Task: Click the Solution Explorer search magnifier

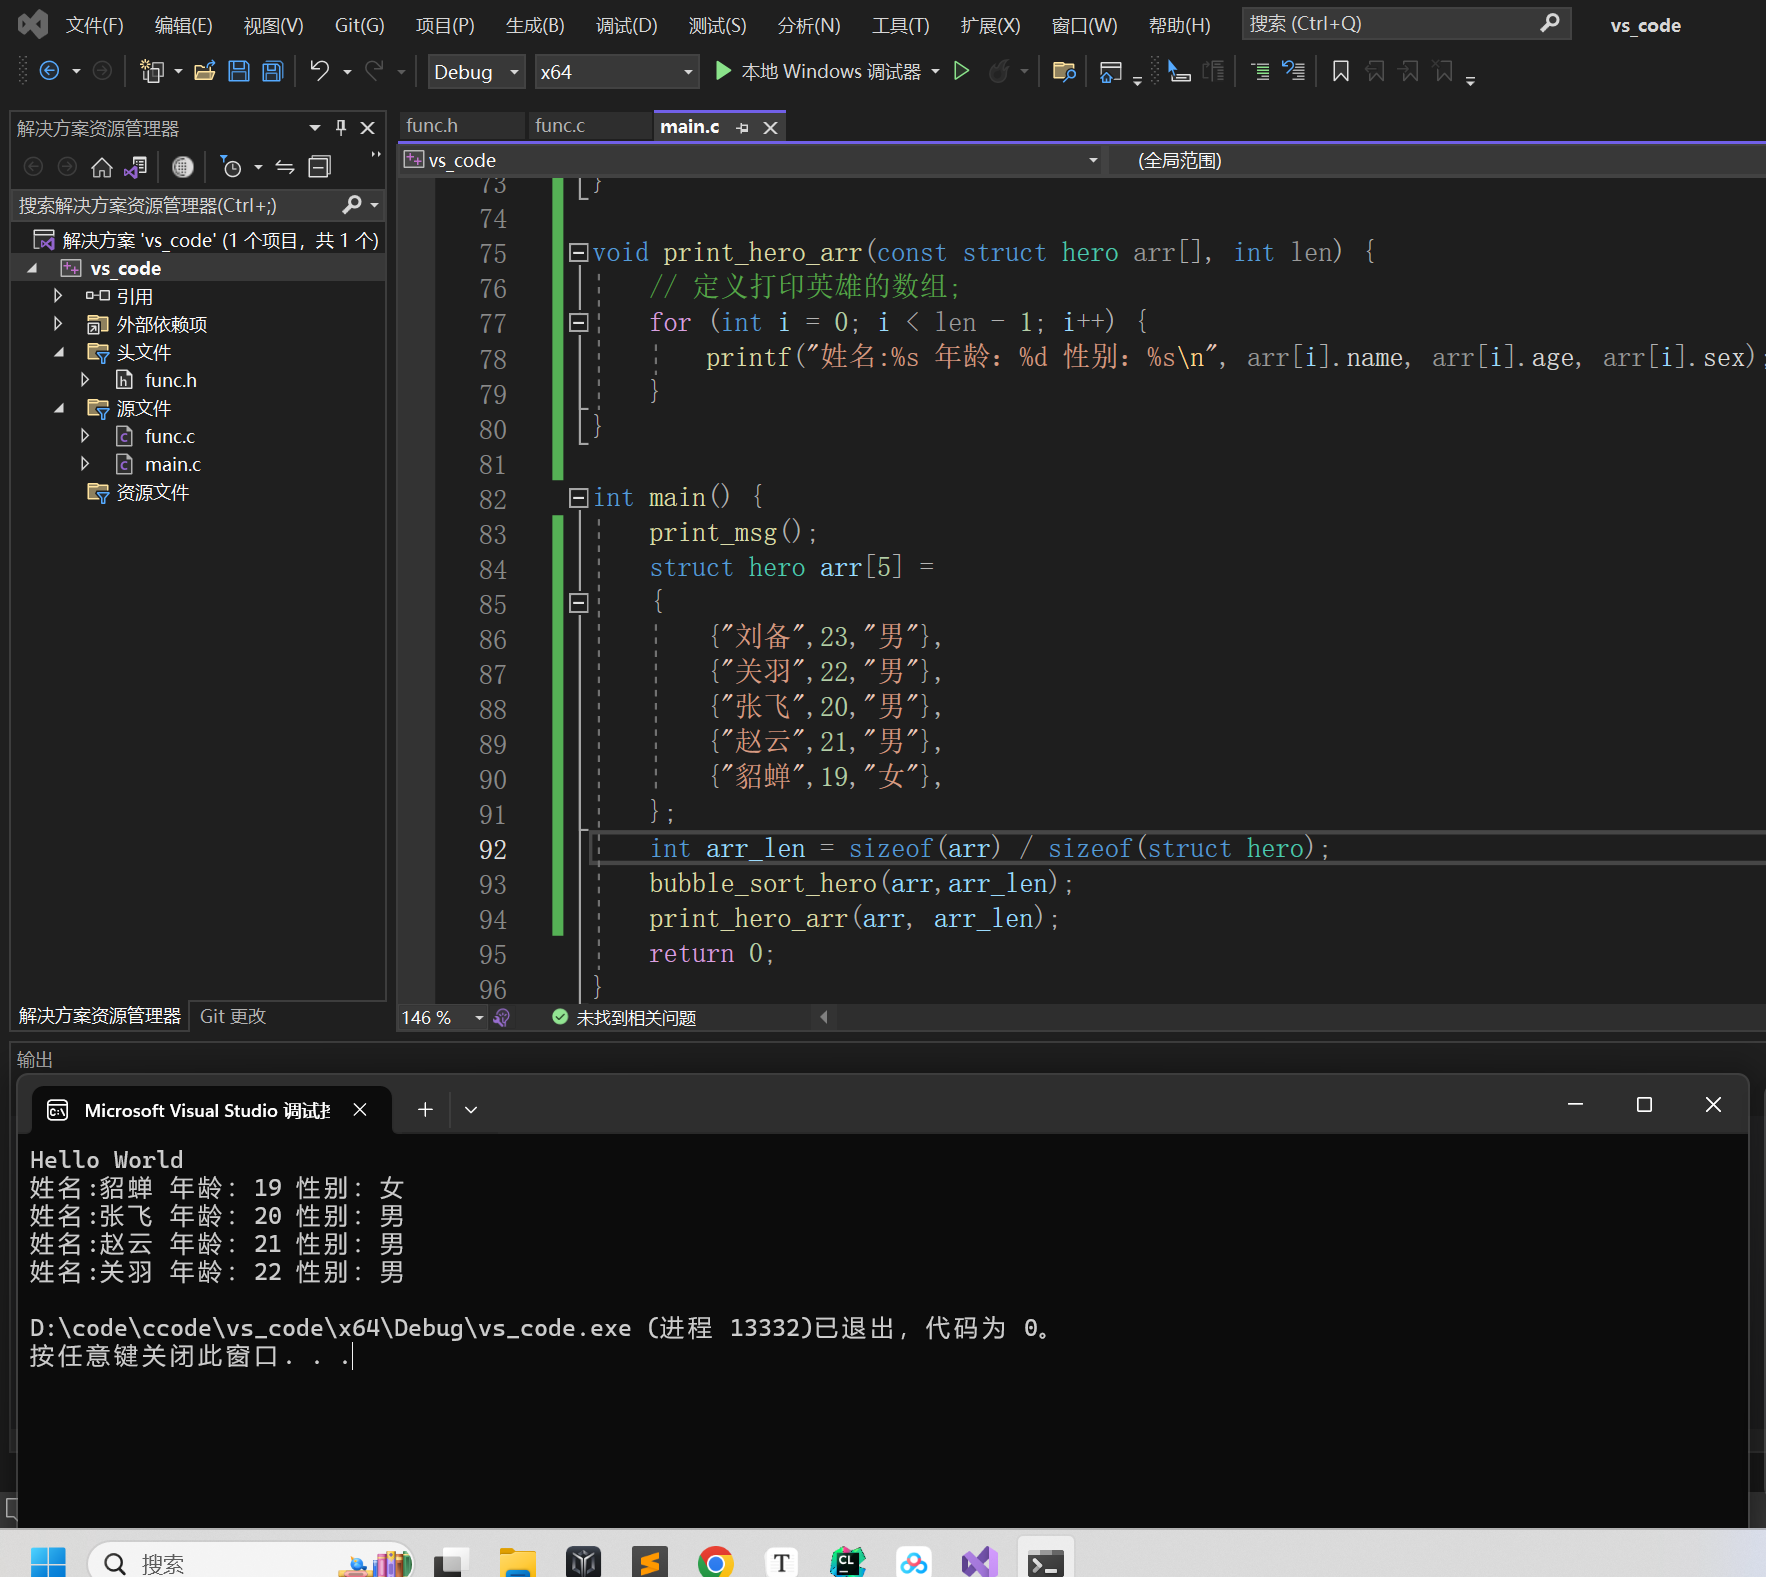Action: [352, 205]
